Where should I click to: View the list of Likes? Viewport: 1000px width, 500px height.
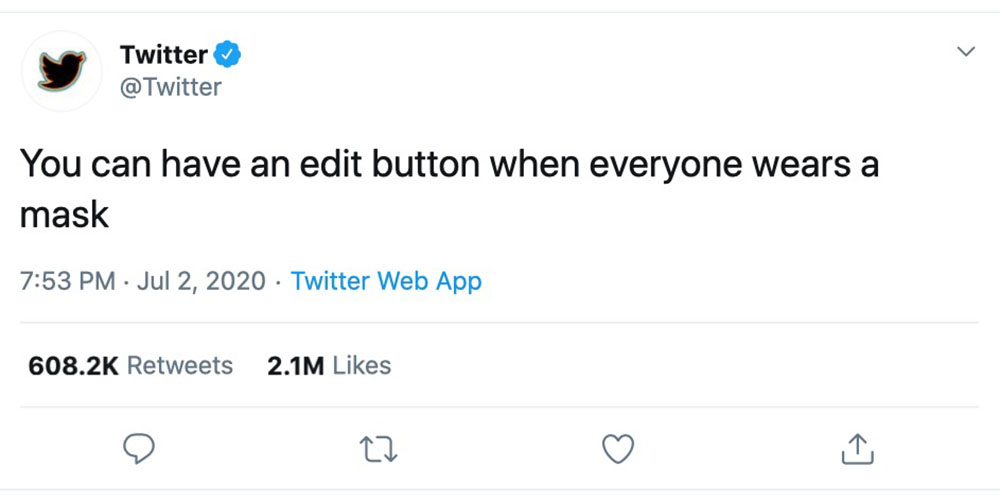361,366
